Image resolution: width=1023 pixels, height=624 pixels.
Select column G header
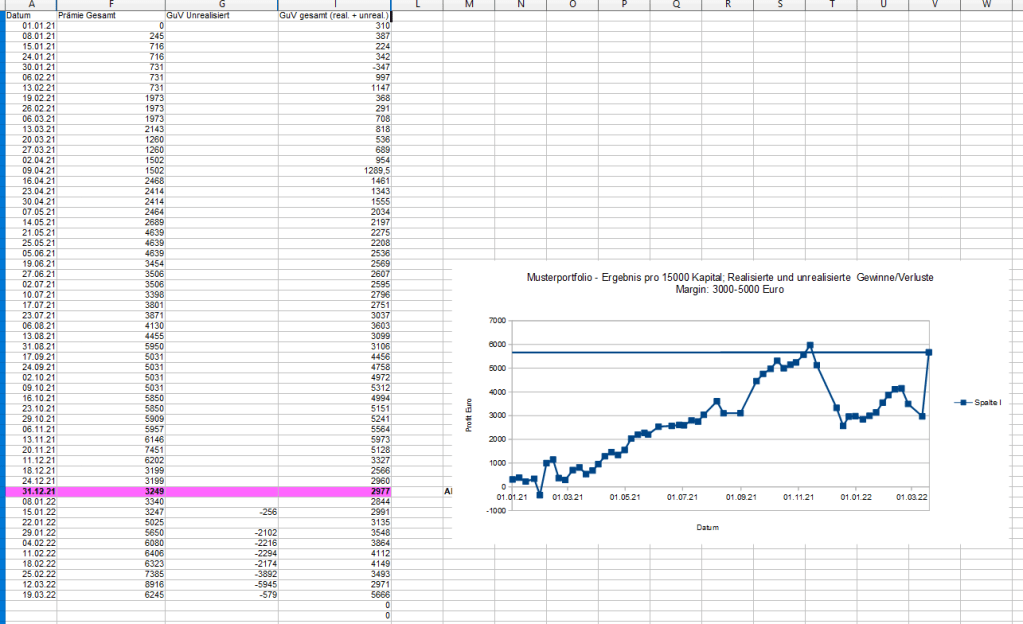coord(221,5)
